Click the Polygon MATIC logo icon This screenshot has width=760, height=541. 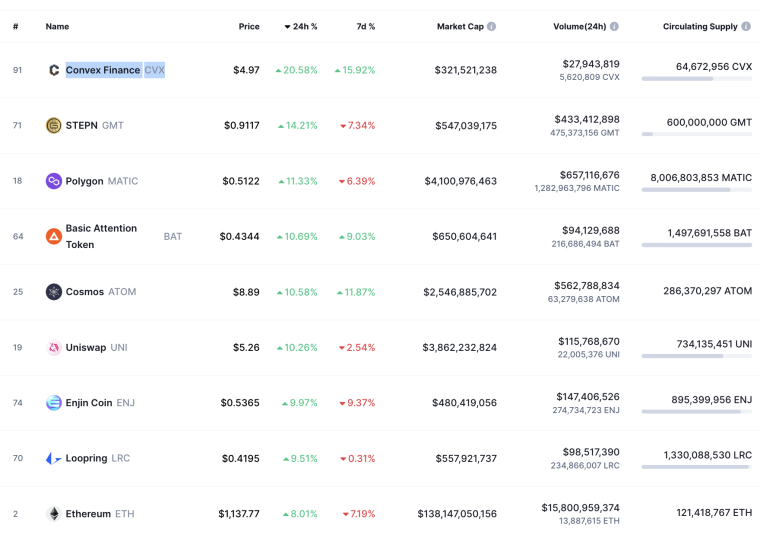[54, 181]
